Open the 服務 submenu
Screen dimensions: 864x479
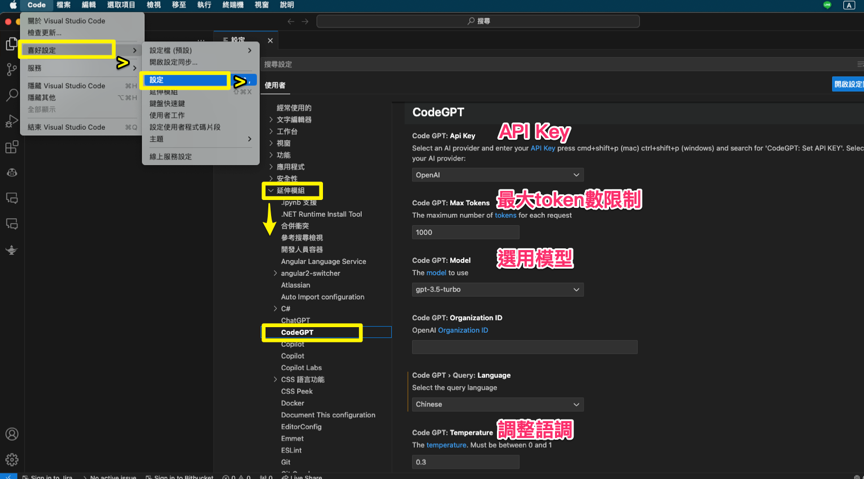tap(82, 68)
